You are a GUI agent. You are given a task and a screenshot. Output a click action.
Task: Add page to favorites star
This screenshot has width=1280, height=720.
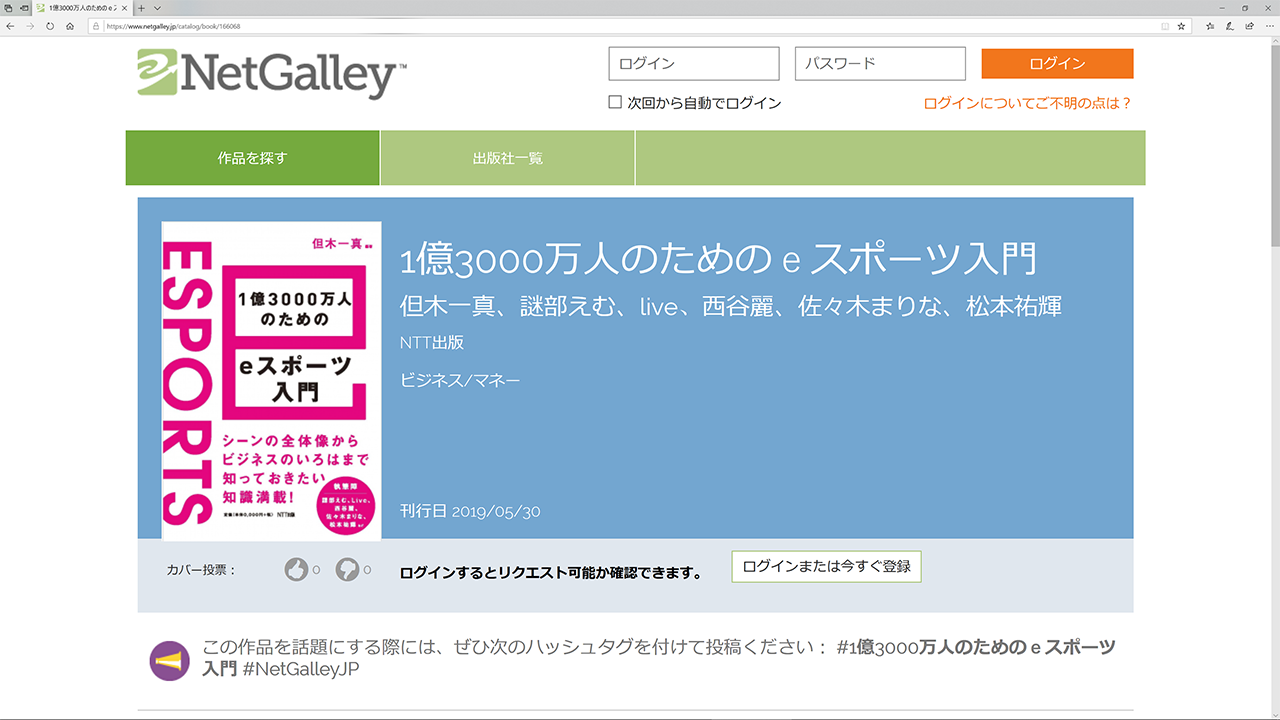(x=1181, y=26)
